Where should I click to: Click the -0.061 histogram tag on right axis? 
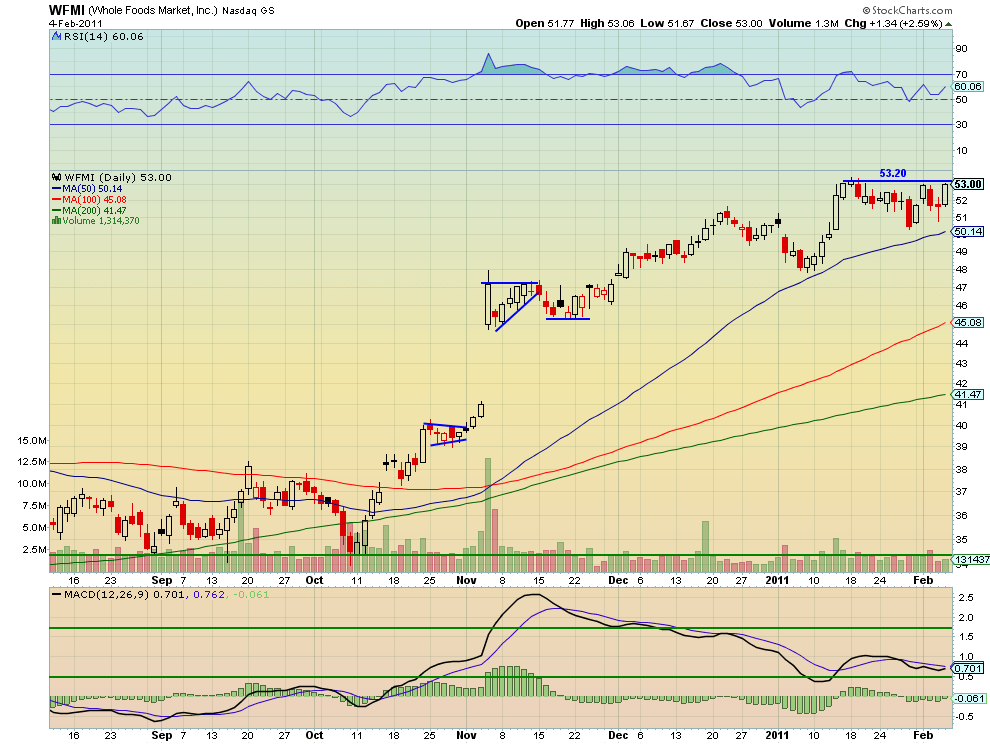coord(970,698)
